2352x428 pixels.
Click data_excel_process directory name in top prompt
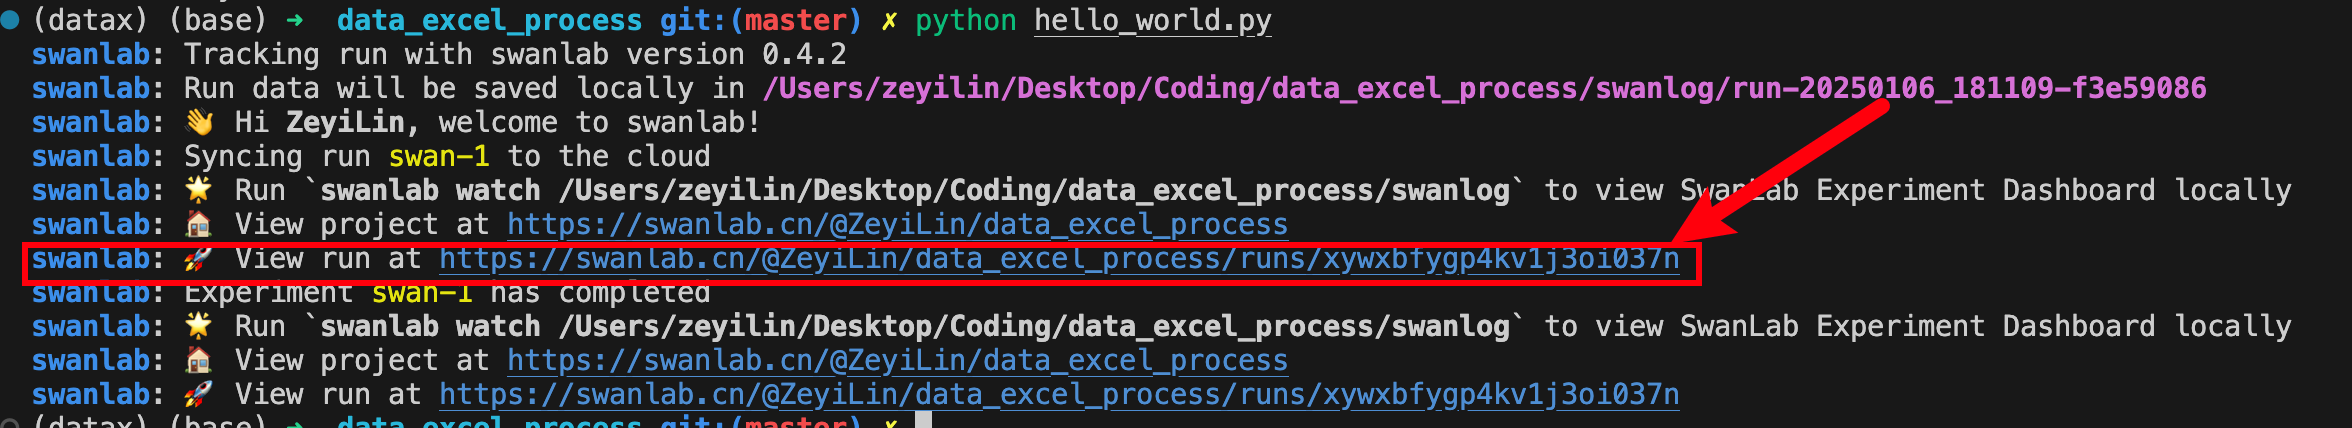pyautogui.click(x=490, y=20)
